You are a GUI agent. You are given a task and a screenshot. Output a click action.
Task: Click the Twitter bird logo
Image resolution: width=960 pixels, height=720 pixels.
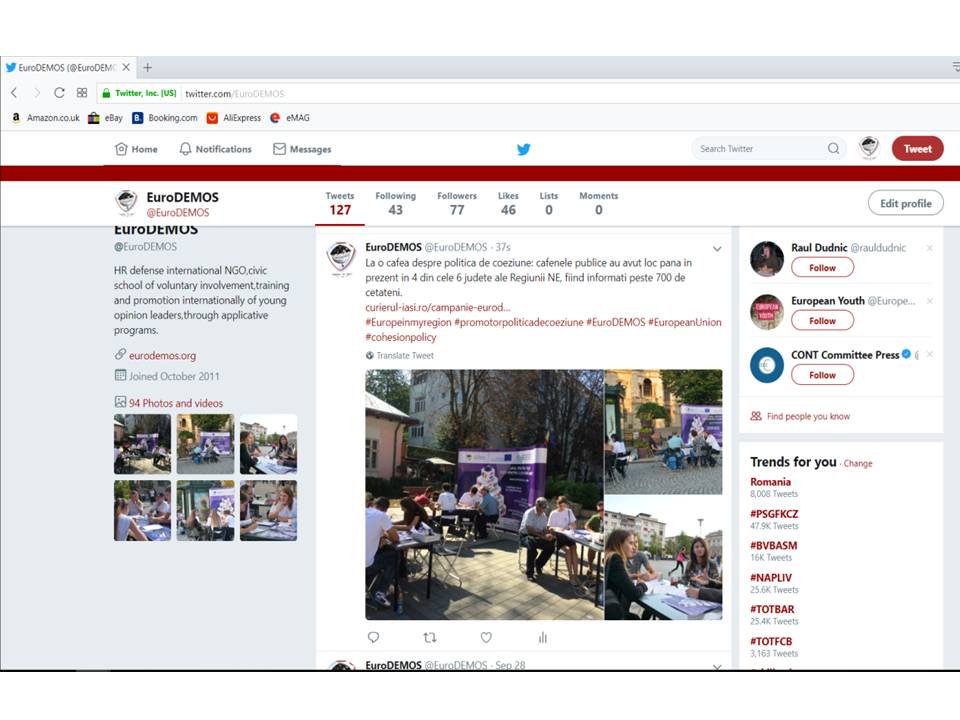point(523,149)
